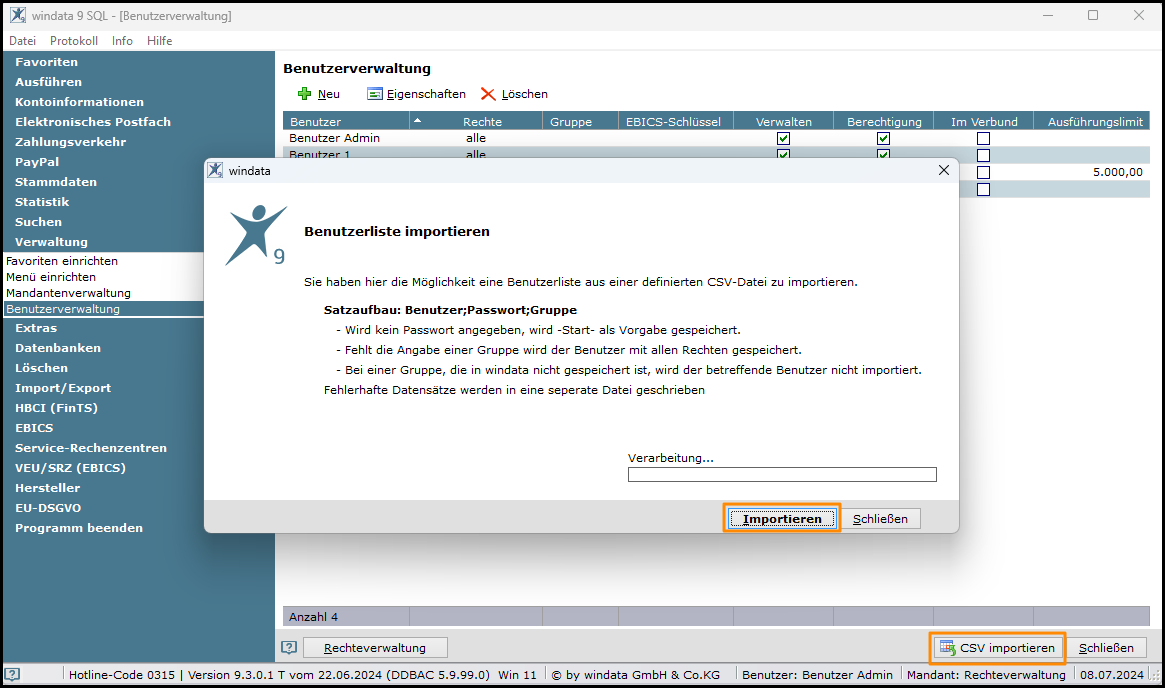
Task: Open the Hilfe menu
Action: coord(160,41)
